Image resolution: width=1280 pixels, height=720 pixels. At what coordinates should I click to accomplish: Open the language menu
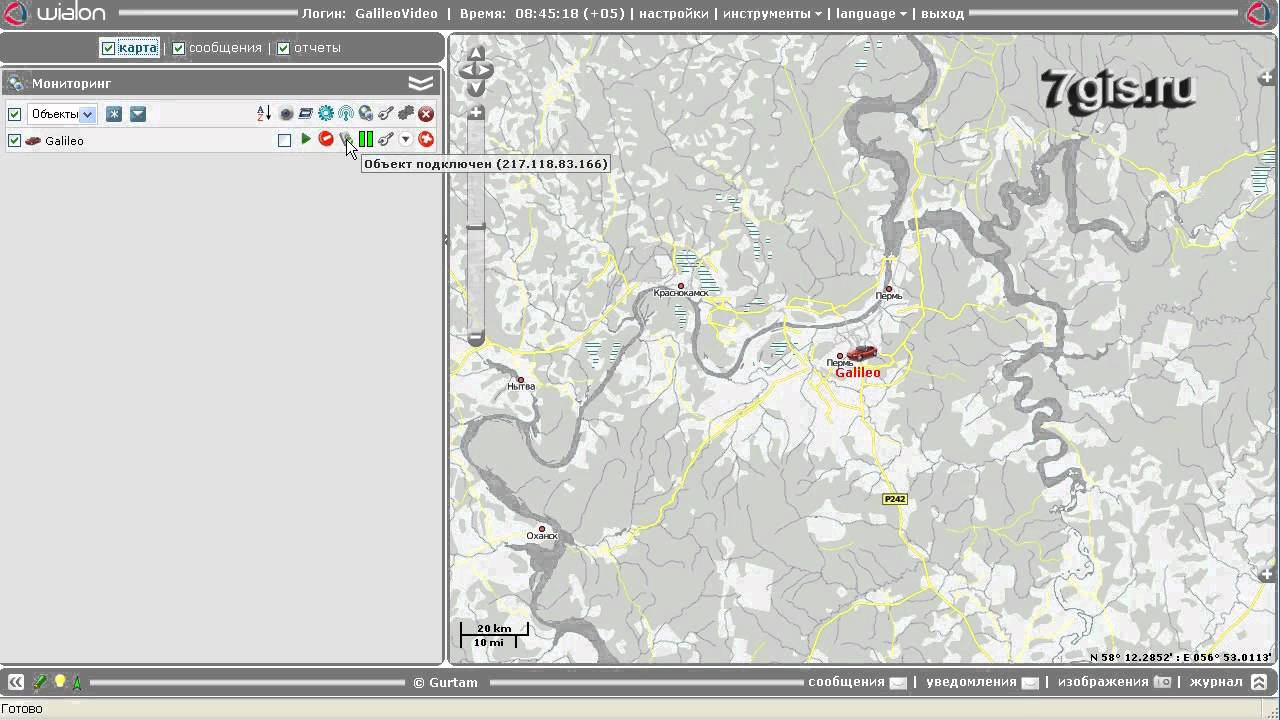coord(871,14)
